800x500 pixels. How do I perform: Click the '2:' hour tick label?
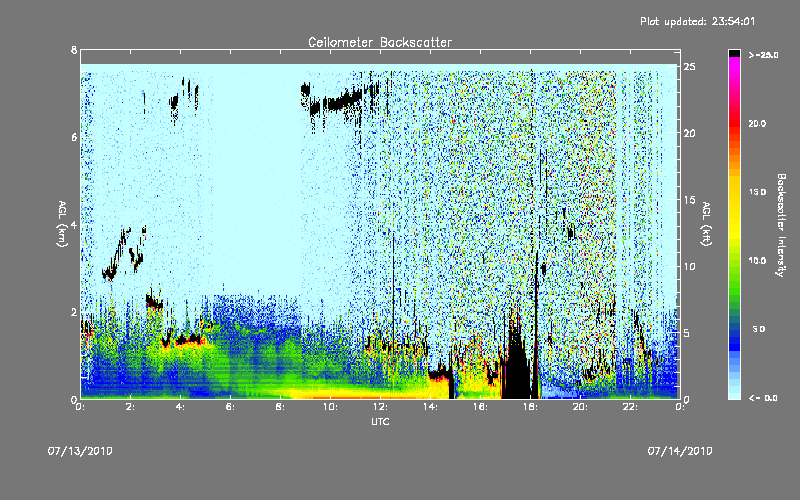click(x=130, y=407)
